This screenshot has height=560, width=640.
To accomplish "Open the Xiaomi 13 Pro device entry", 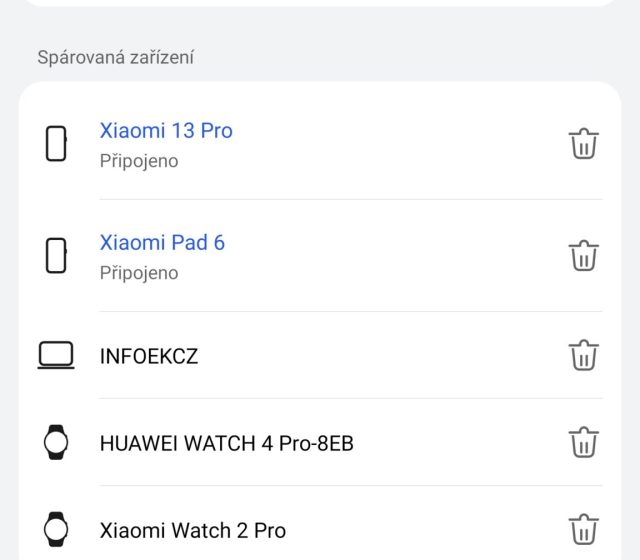I will coord(166,131).
